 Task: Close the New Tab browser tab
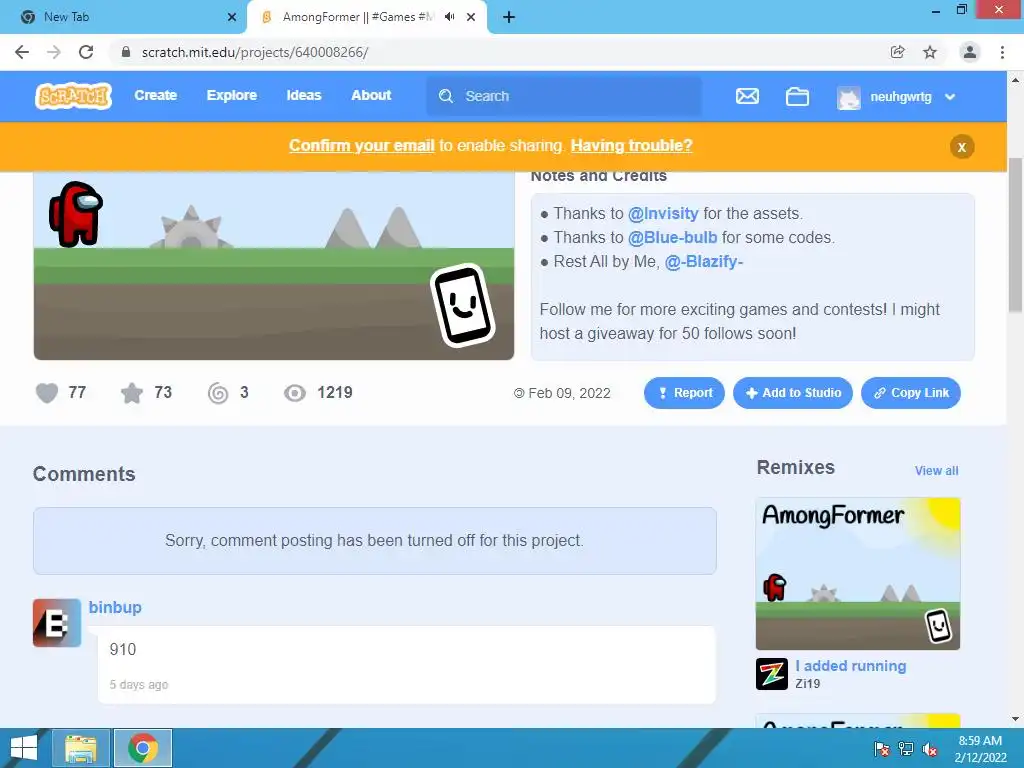coord(231,18)
